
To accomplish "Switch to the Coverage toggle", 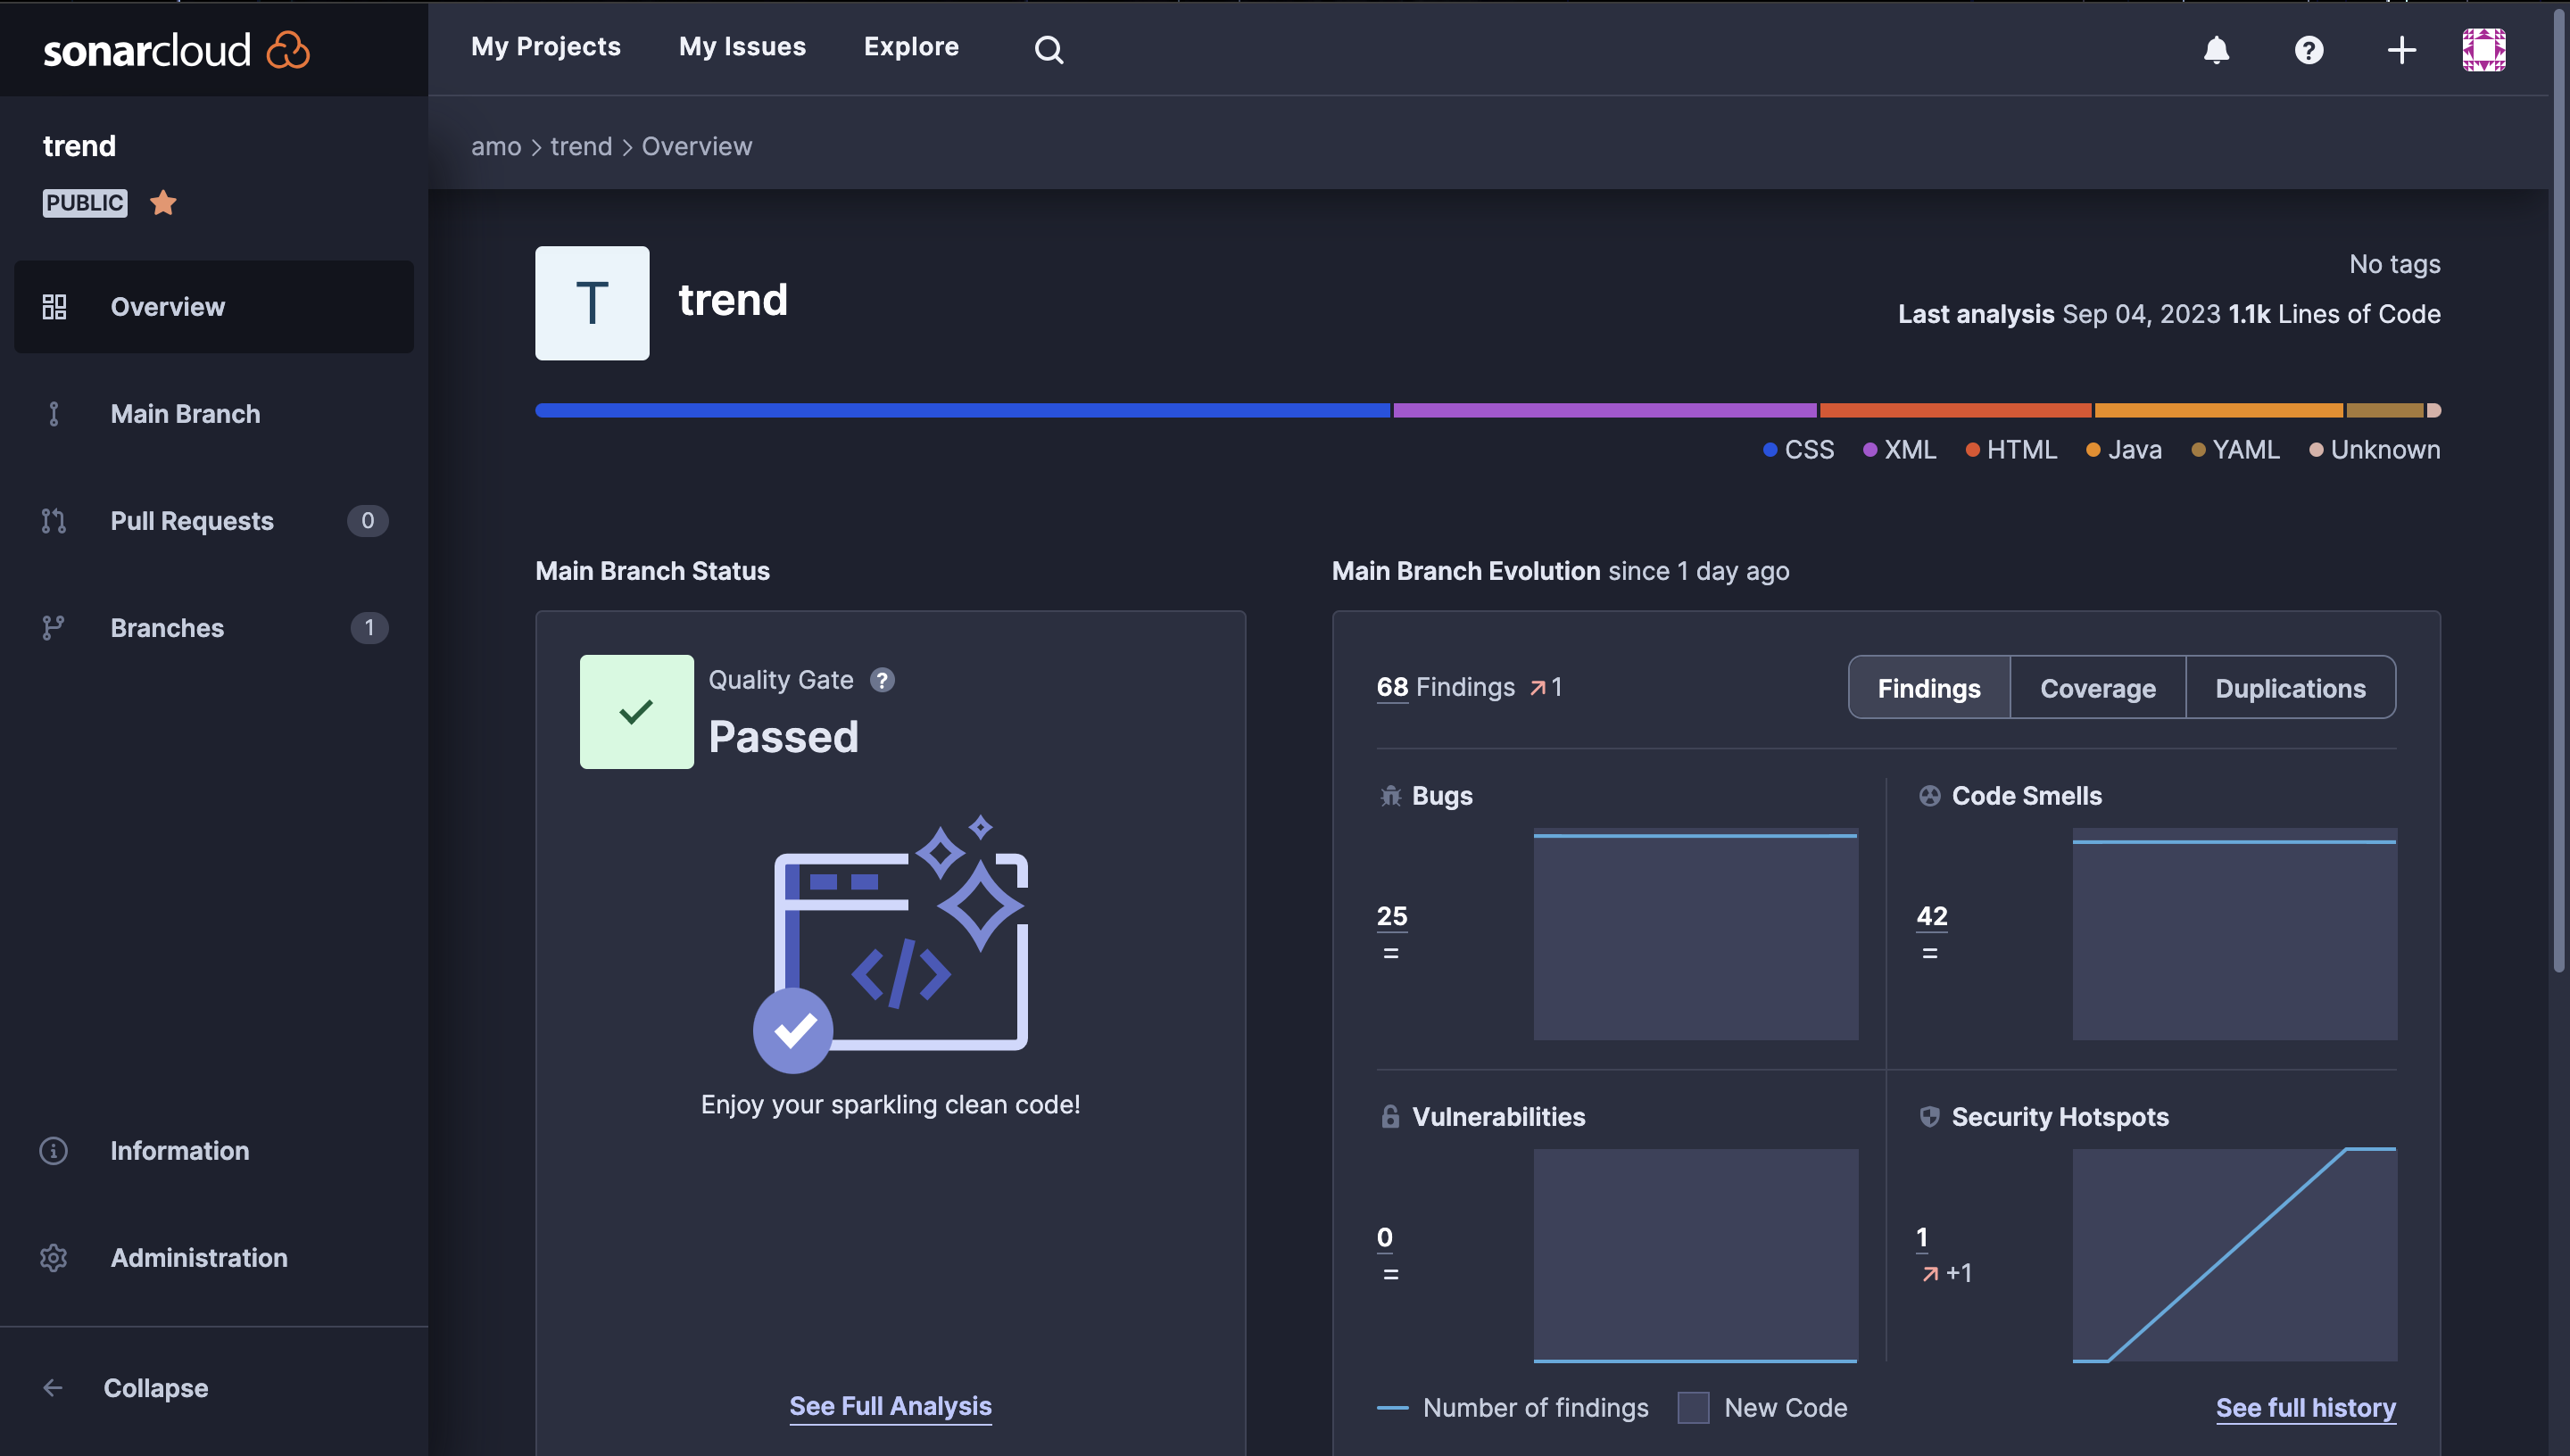I will (2097, 688).
